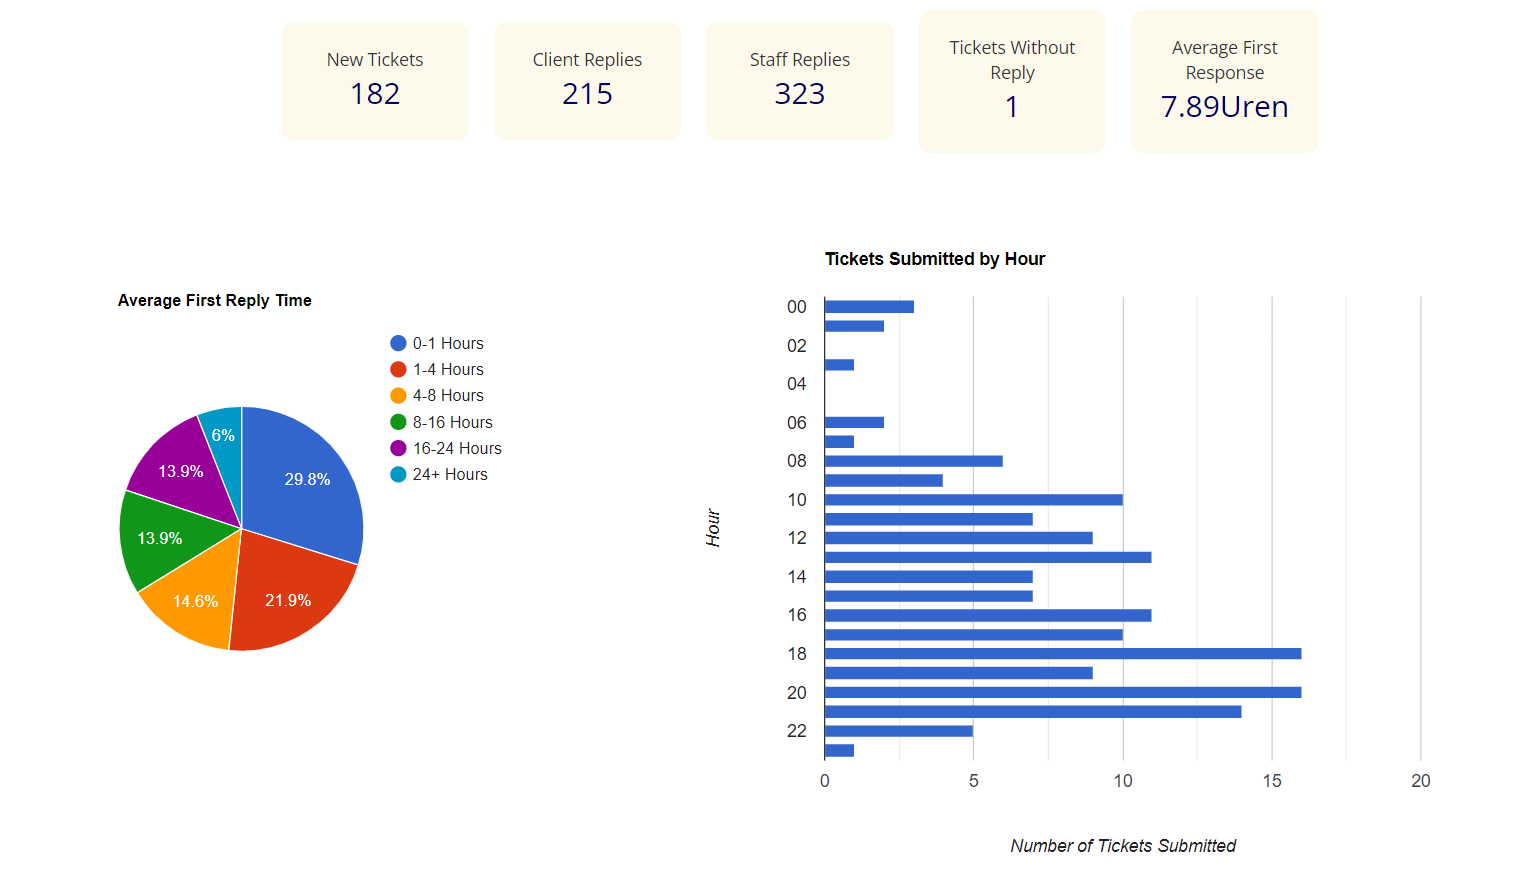Toggle the 4-8 Hours legend entry
The image size is (1517, 883).
[x=447, y=396]
